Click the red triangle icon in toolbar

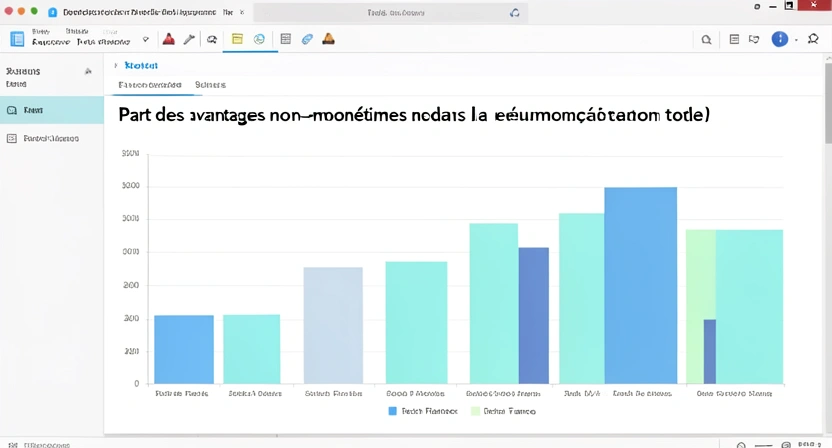coord(168,39)
